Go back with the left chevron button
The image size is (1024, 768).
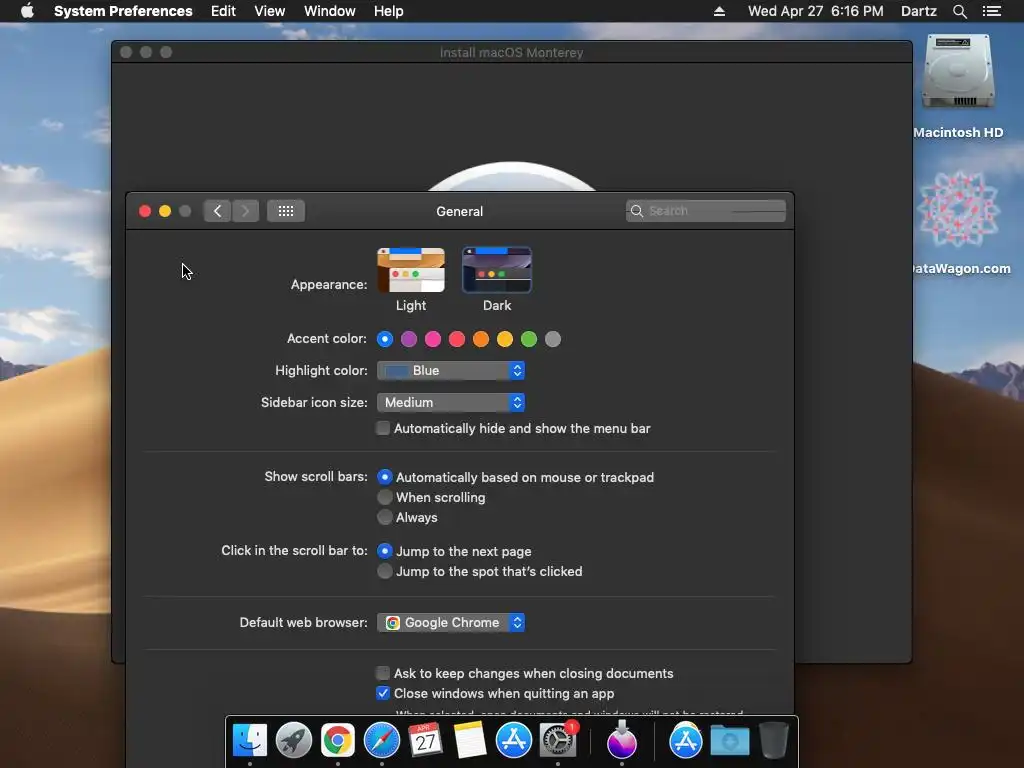coord(217,211)
